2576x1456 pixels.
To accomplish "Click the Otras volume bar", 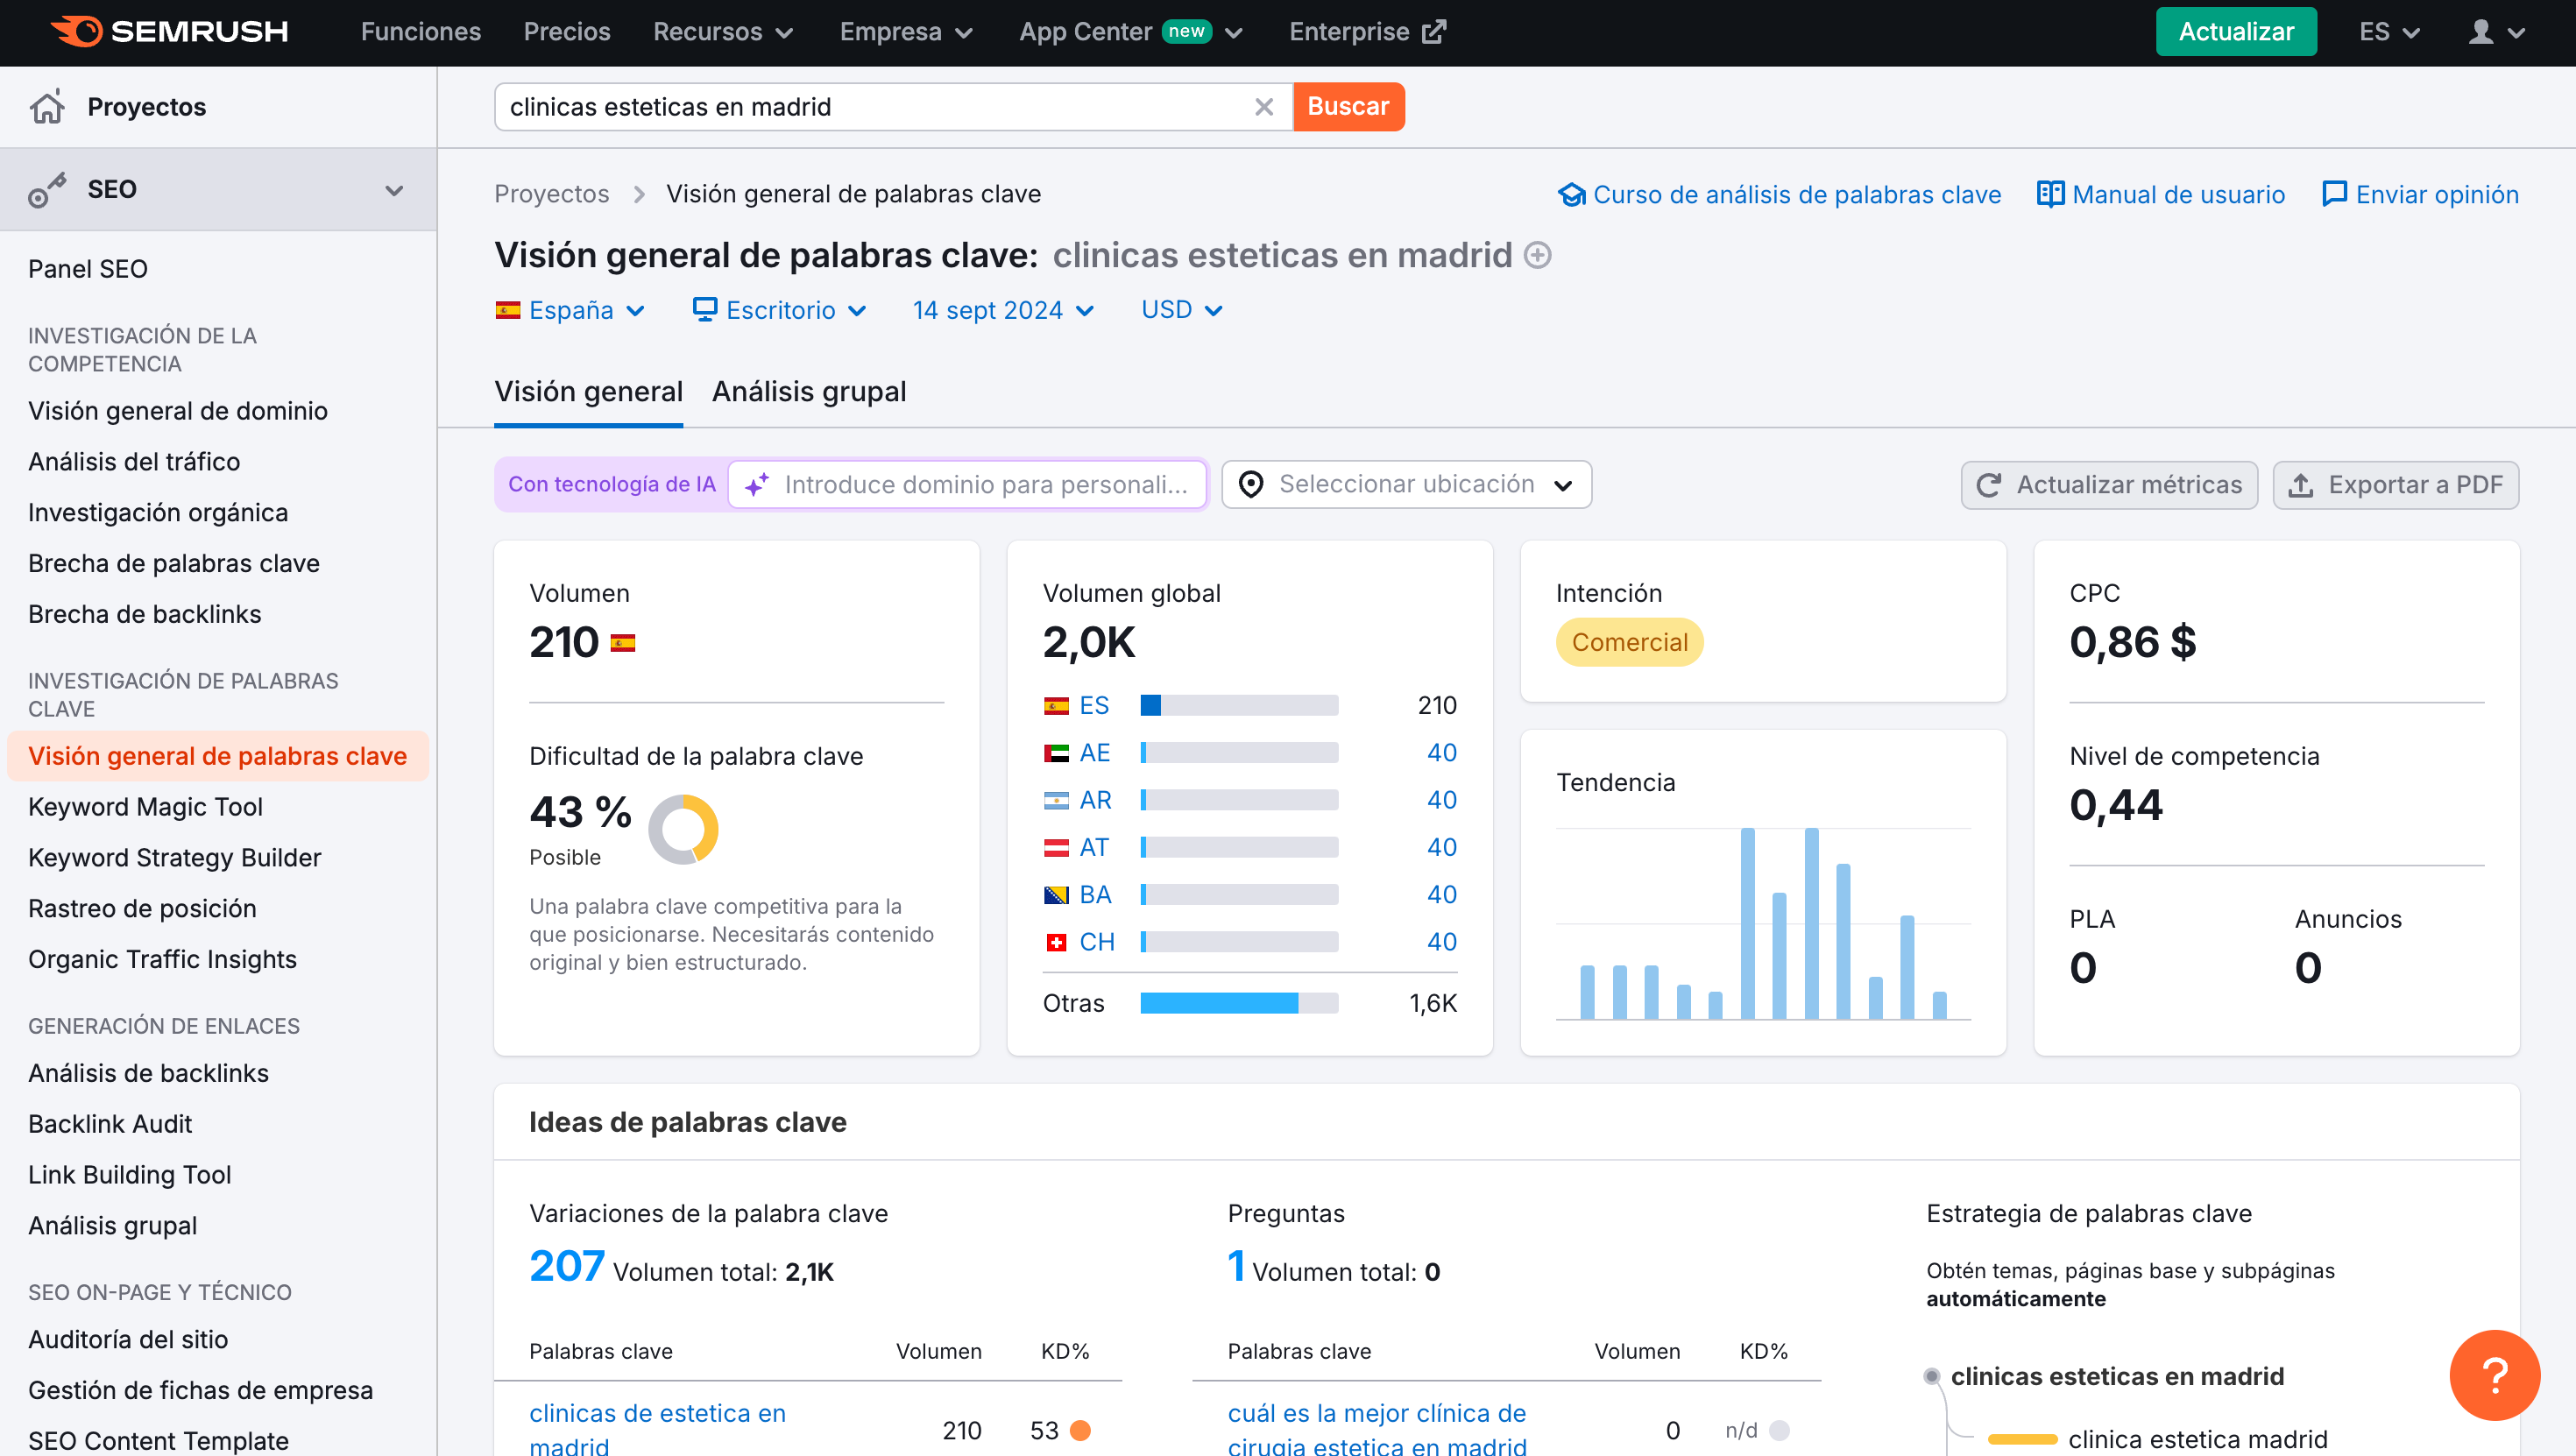I will [1239, 1003].
